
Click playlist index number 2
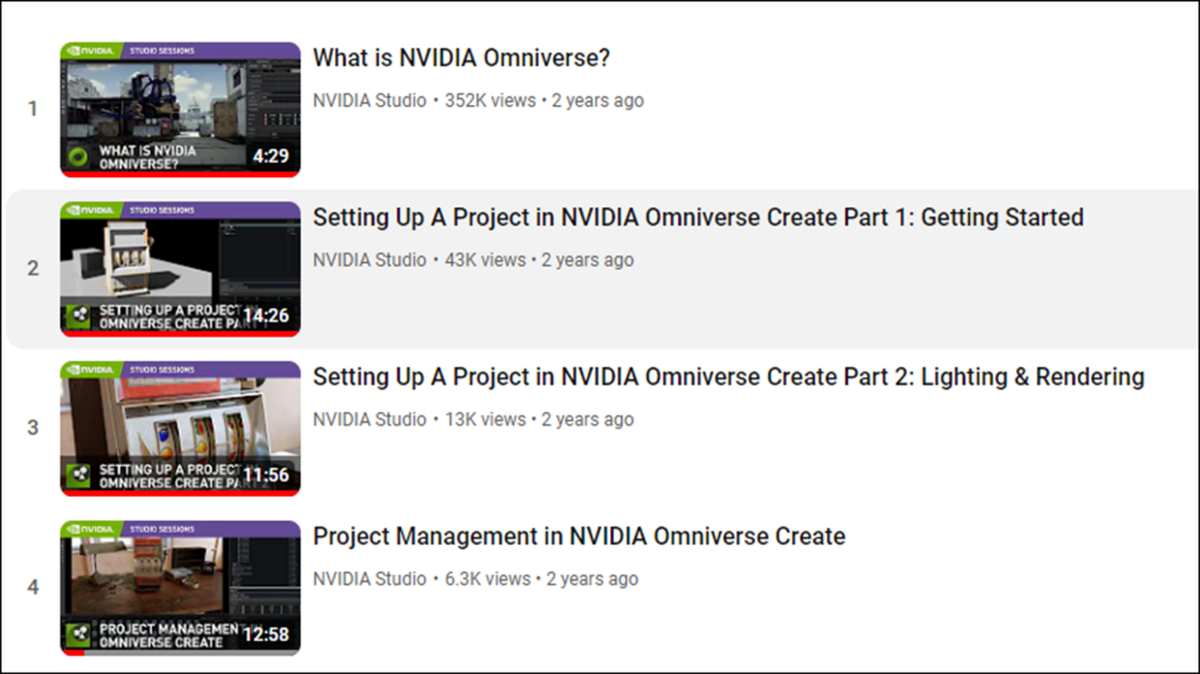pyautogui.click(x=33, y=269)
